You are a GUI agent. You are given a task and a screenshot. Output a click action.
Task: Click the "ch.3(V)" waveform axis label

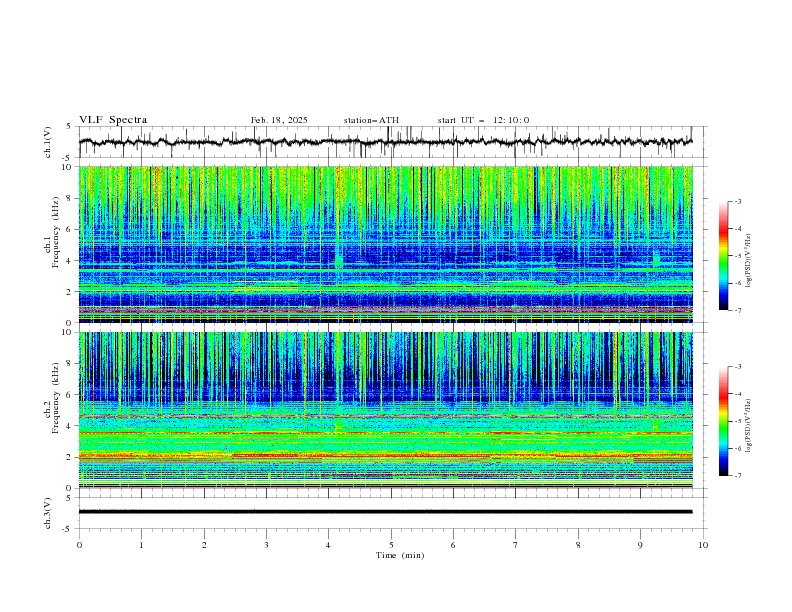pos(48,513)
